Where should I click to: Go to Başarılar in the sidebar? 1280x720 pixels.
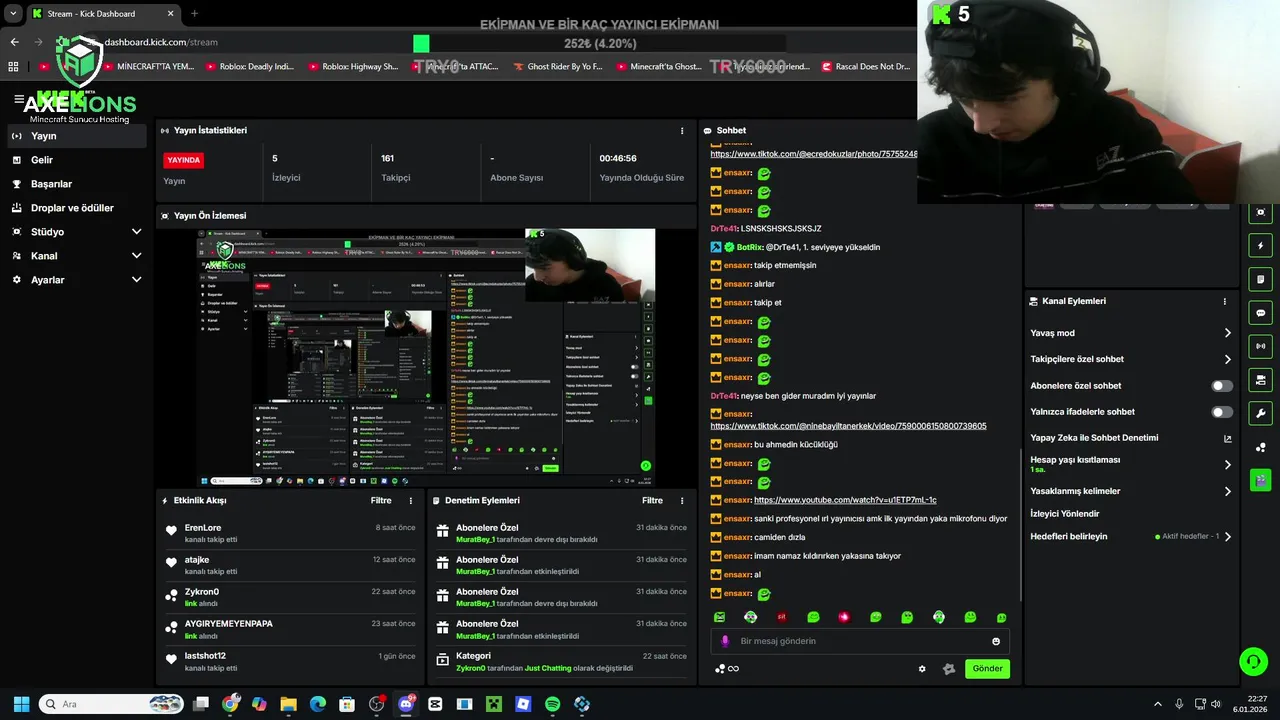[76, 184]
